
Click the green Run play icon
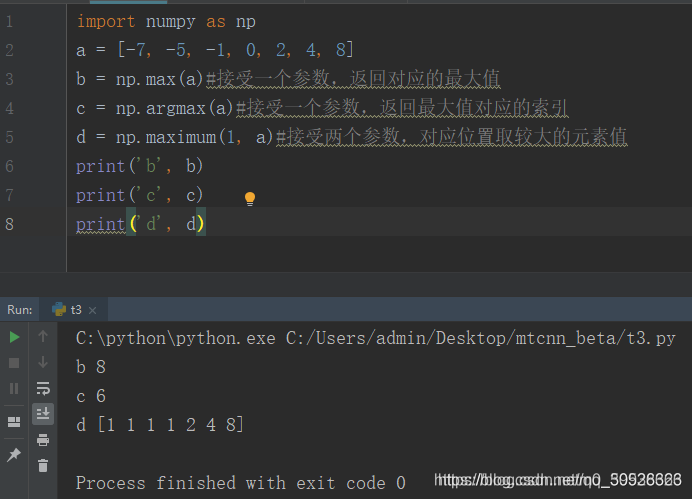pyautogui.click(x=14, y=338)
